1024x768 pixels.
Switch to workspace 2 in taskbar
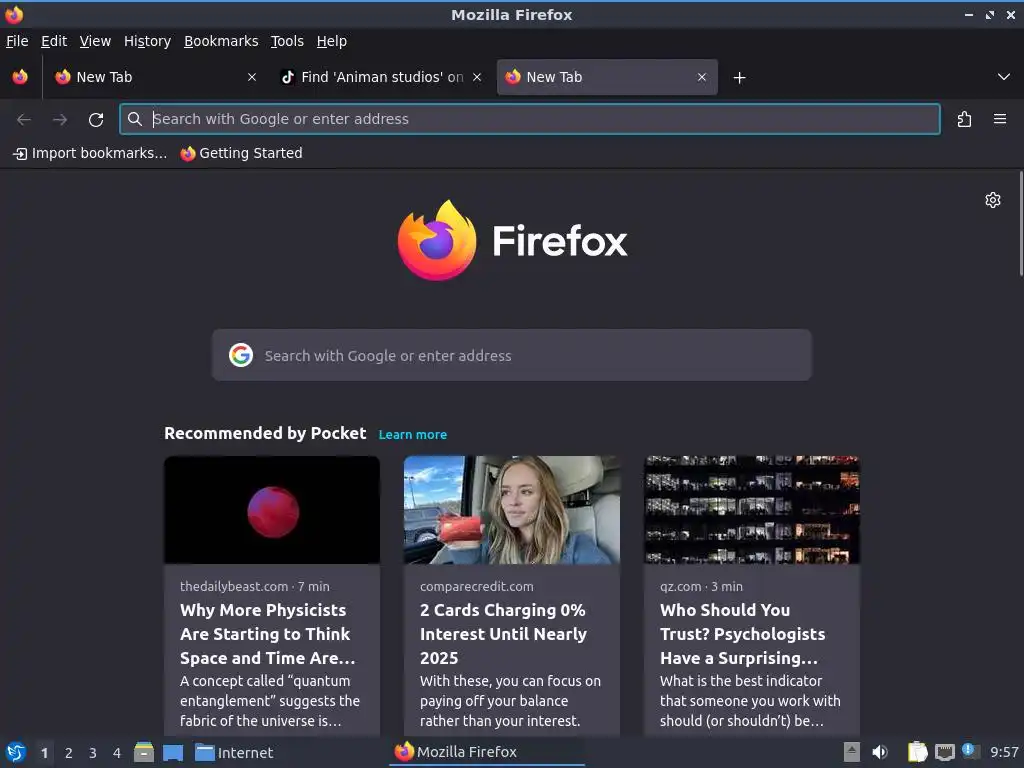click(x=69, y=753)
